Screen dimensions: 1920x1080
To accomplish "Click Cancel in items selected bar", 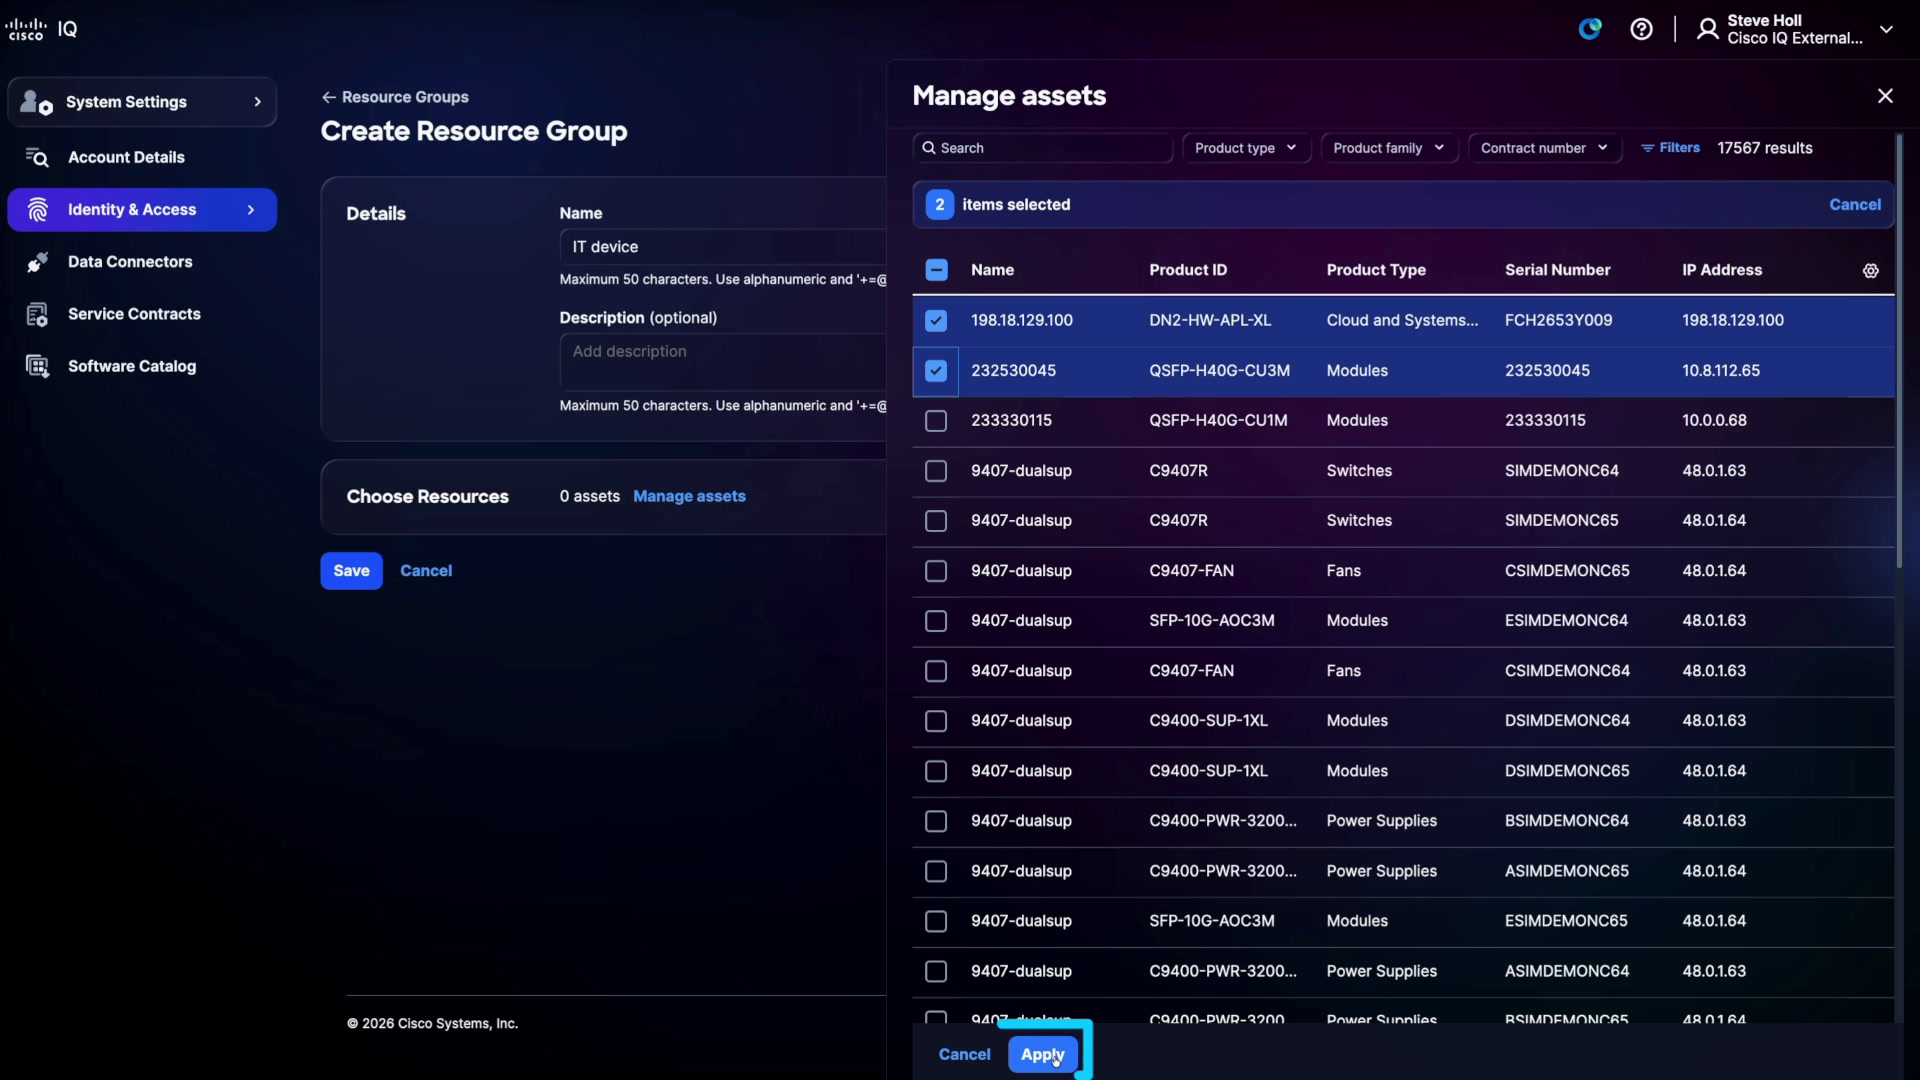I will [1855, 204].
